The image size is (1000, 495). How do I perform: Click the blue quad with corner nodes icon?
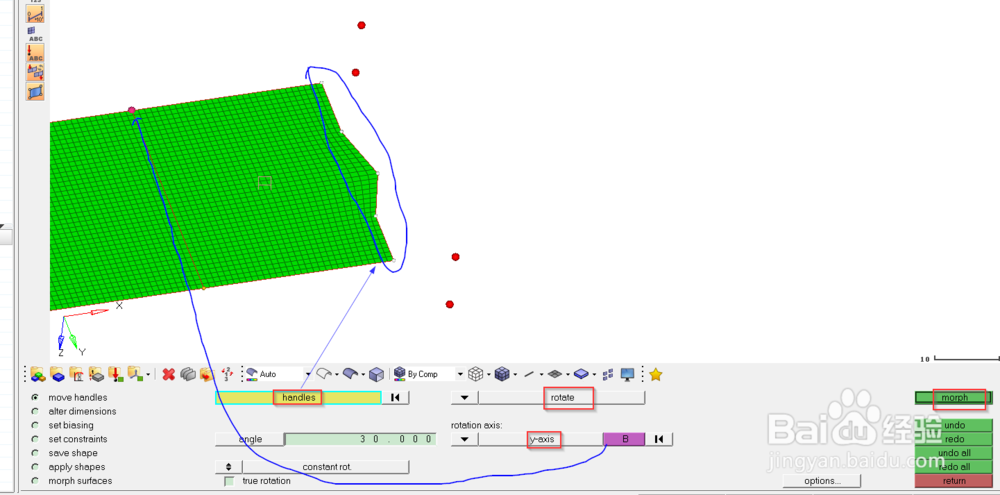(x=35, y=91)
